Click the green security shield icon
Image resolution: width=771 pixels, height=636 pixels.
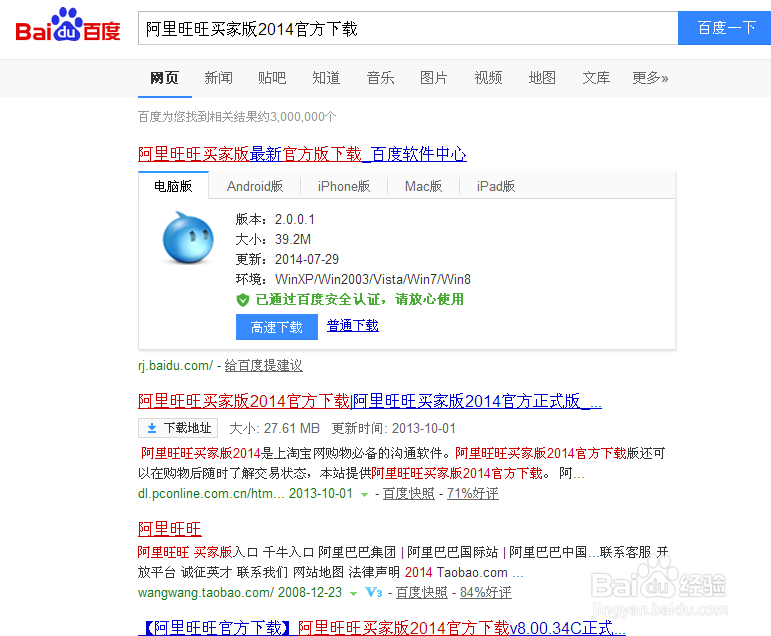(x=243, y=300)
